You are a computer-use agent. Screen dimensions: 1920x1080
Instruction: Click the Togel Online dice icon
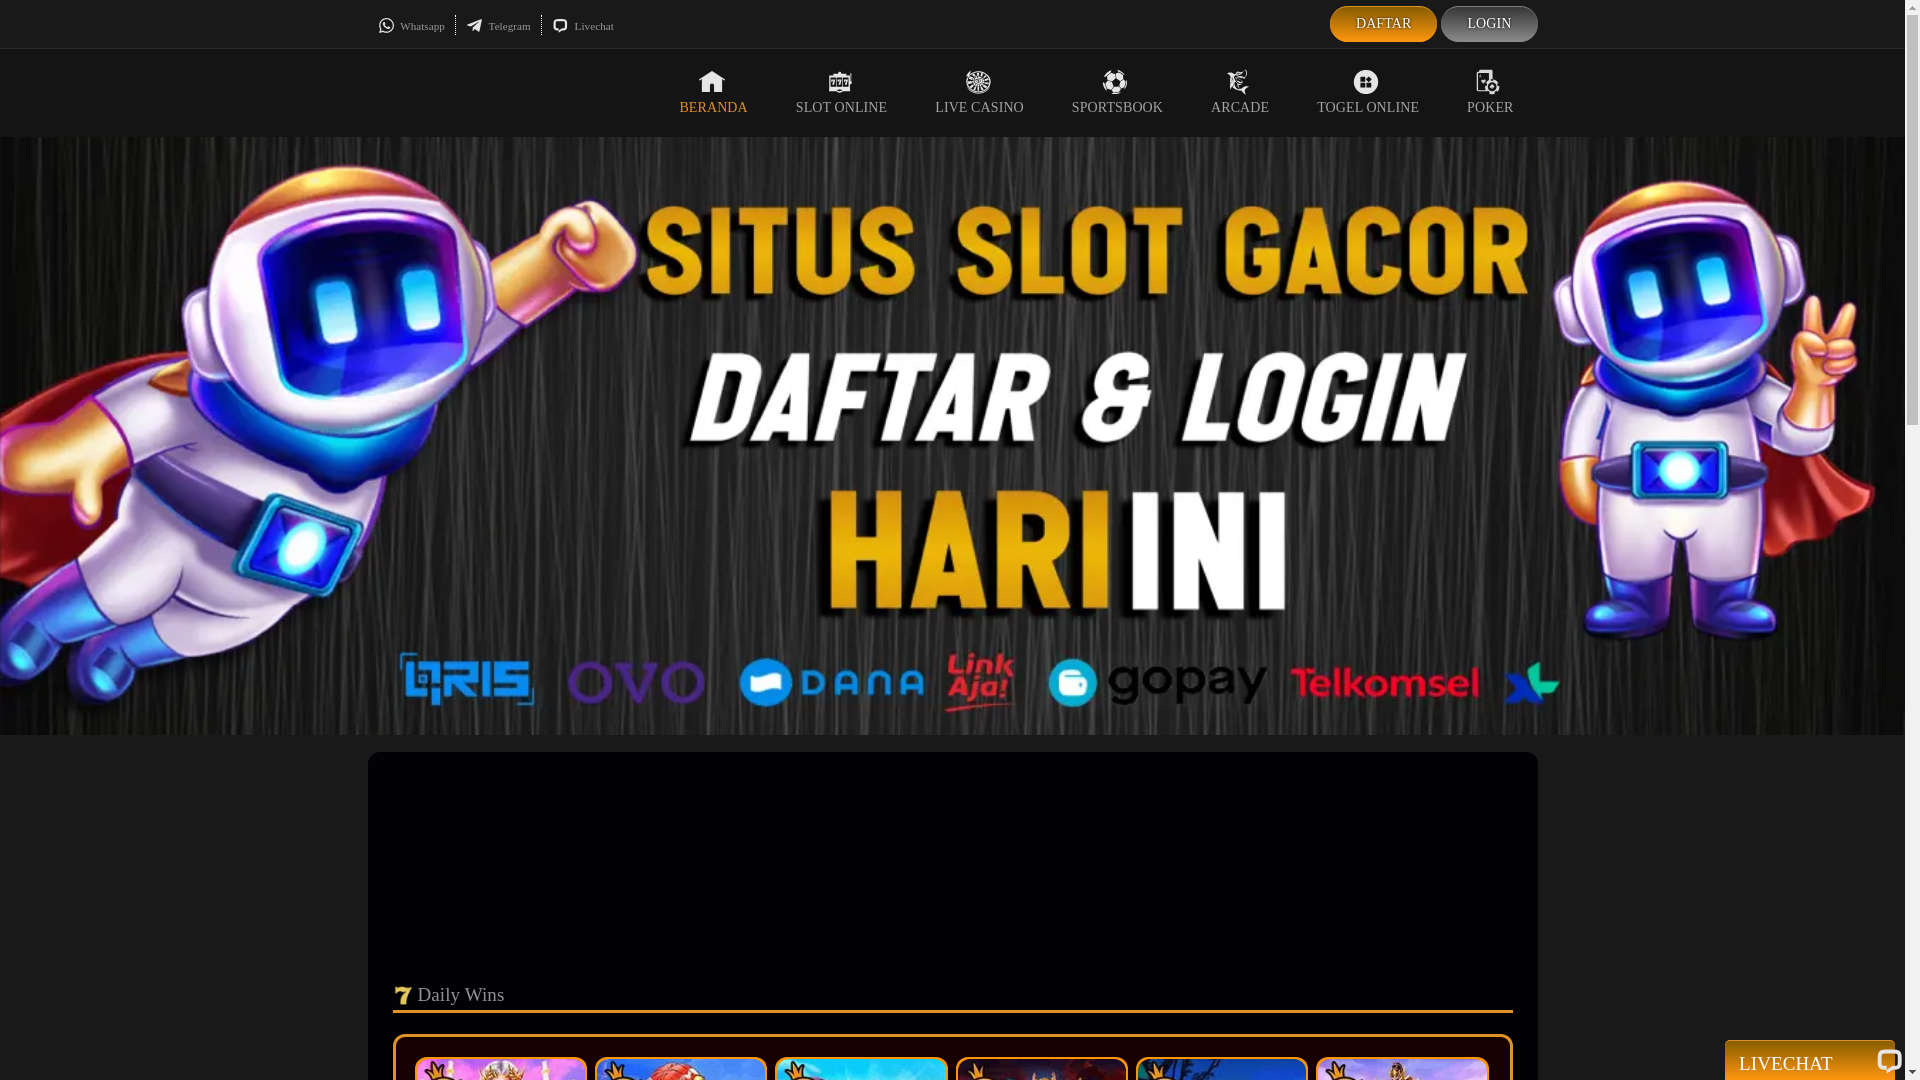click(x=1366, y=82)
